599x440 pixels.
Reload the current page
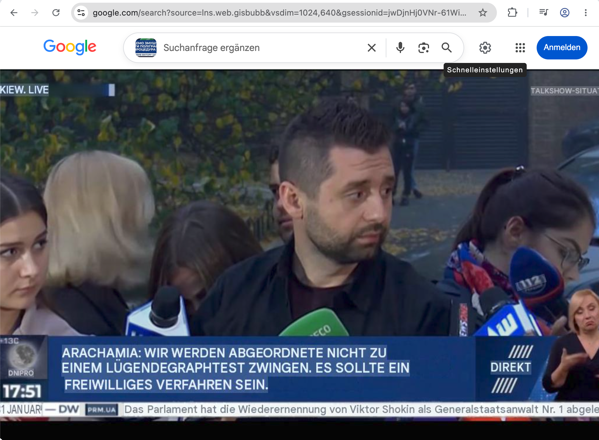tap(56, 13)
